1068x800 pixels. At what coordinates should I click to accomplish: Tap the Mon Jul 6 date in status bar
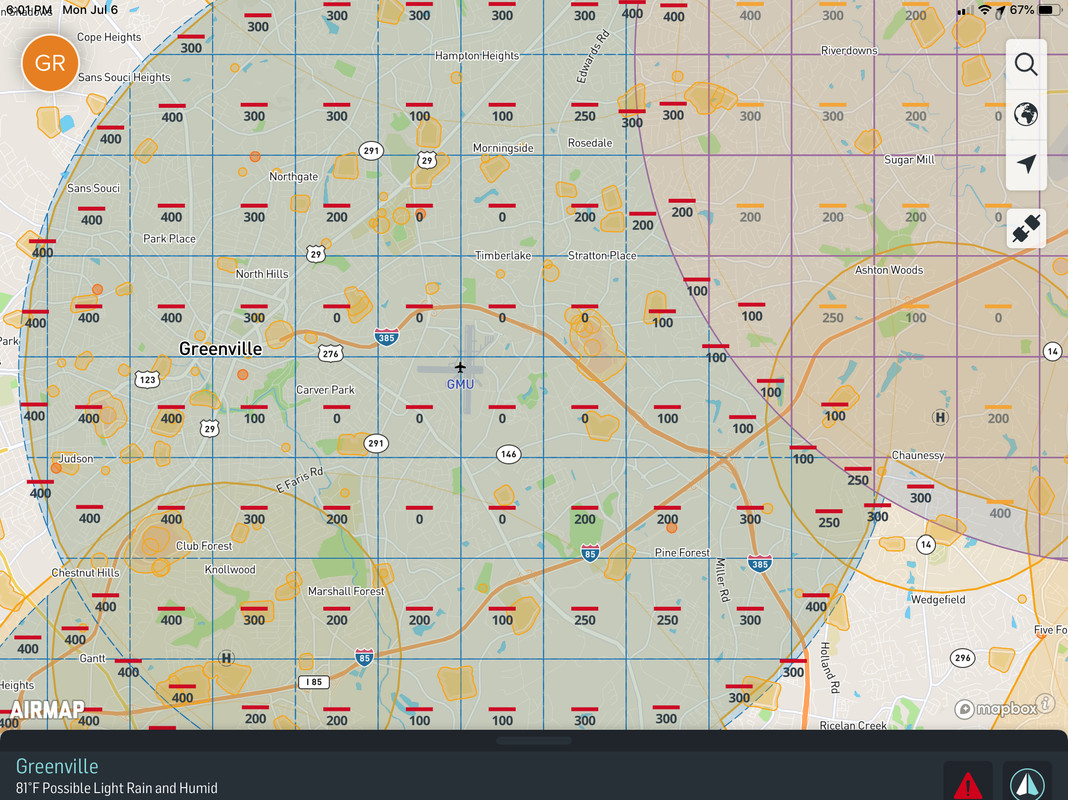[90, 10]
